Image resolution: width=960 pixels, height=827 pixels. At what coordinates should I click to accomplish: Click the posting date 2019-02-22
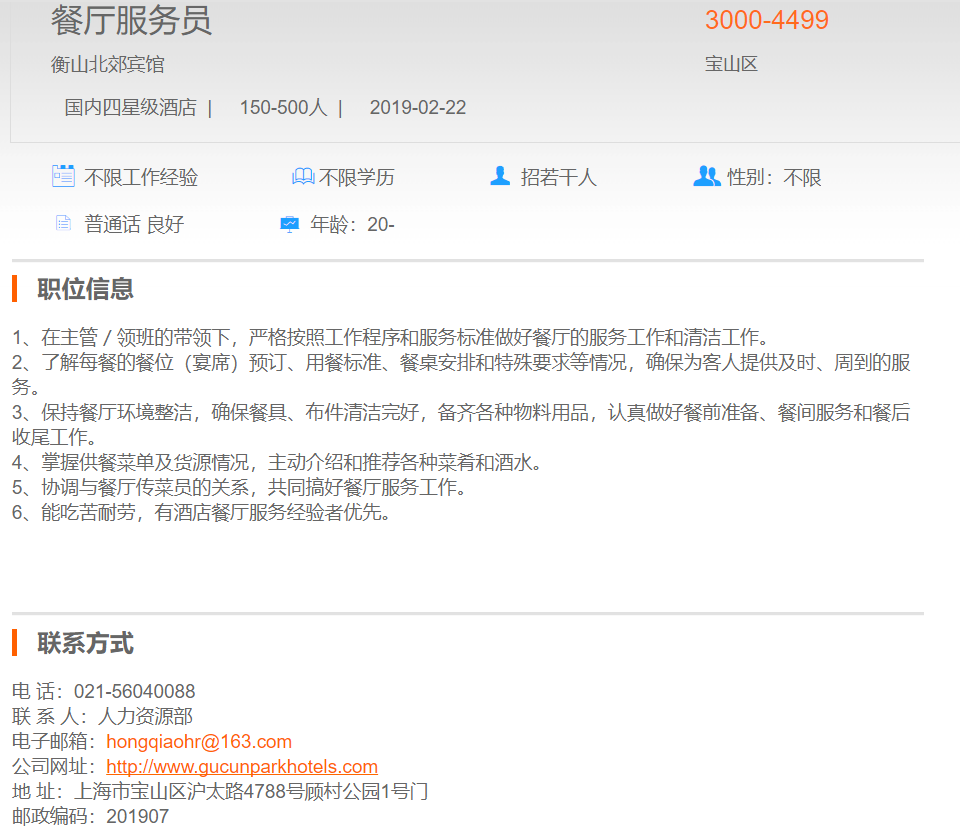point(417,108)
